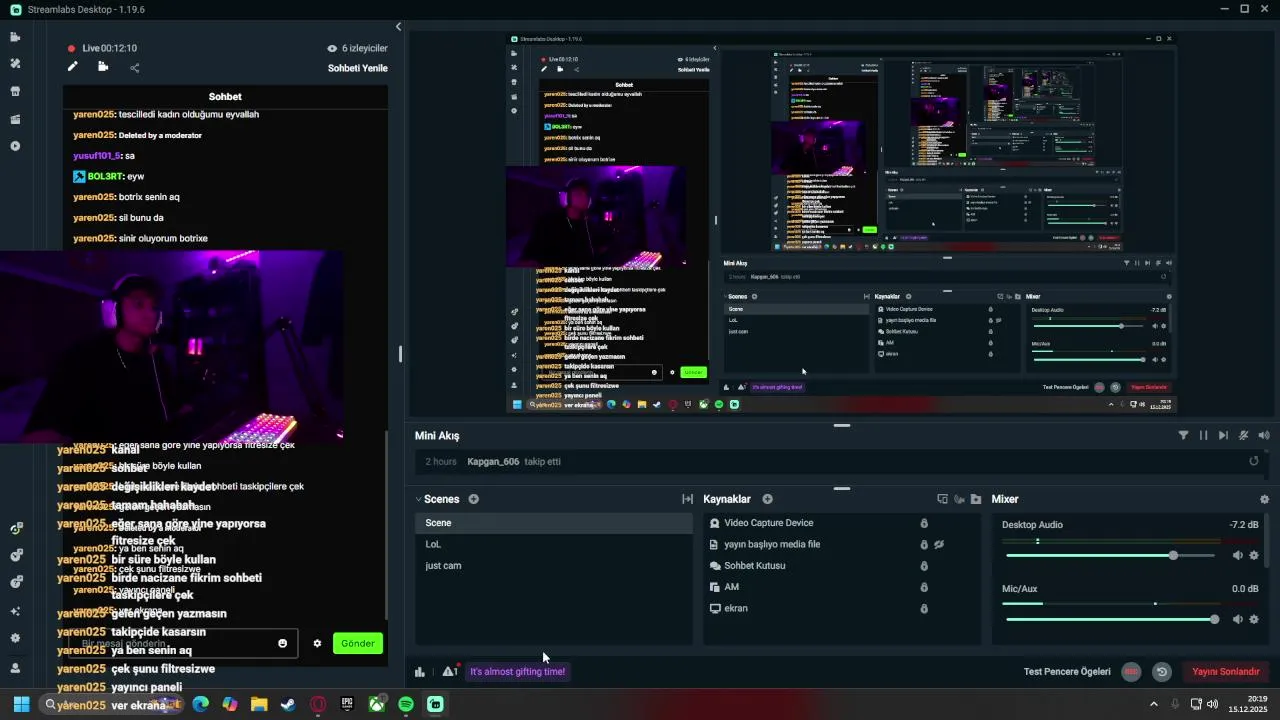Open chat settings gear beside Gönder
Viewport: 1280px width, 720px height.
317,643
